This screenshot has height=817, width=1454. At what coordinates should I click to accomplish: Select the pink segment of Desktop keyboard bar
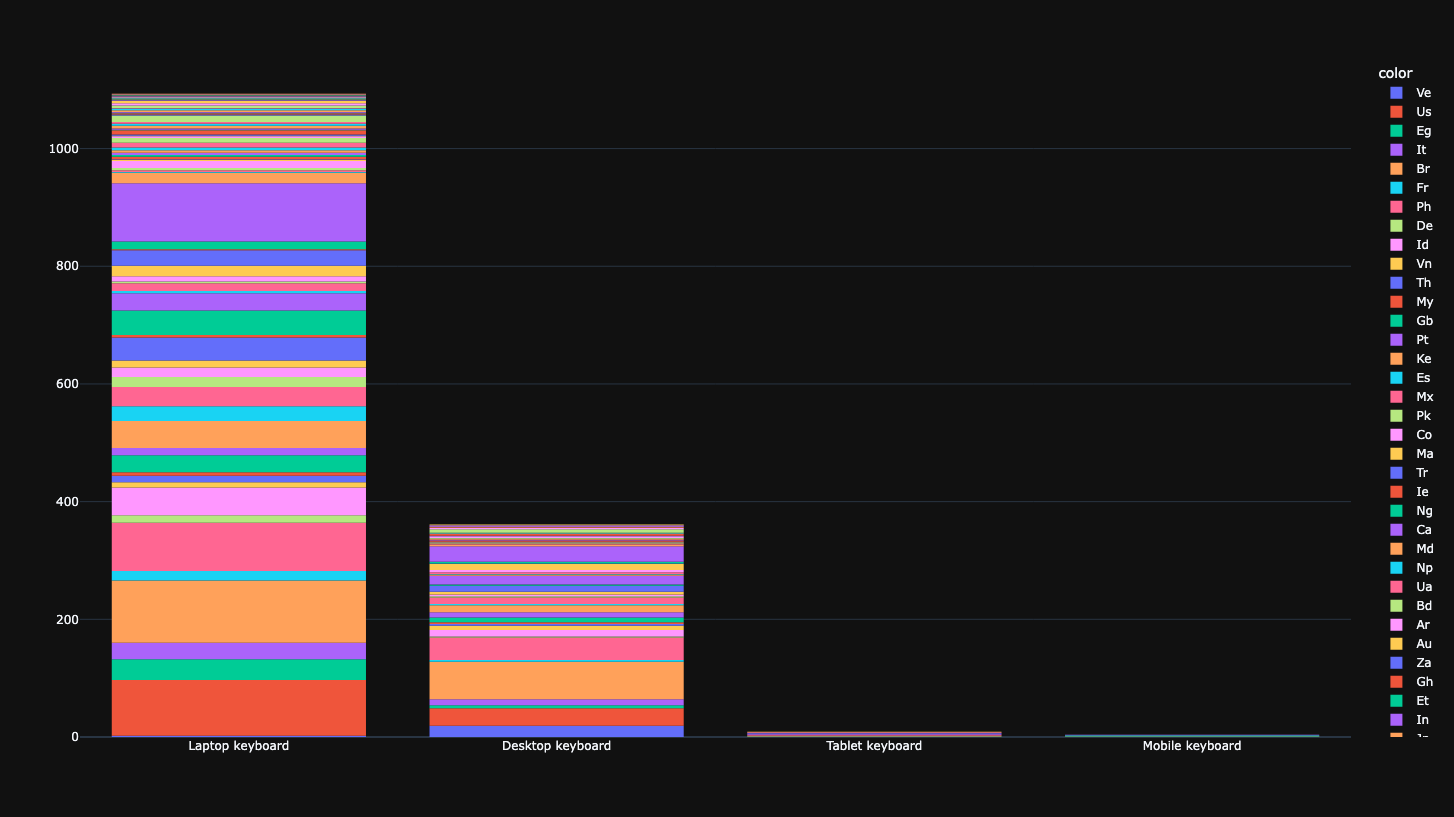point(557,648)
